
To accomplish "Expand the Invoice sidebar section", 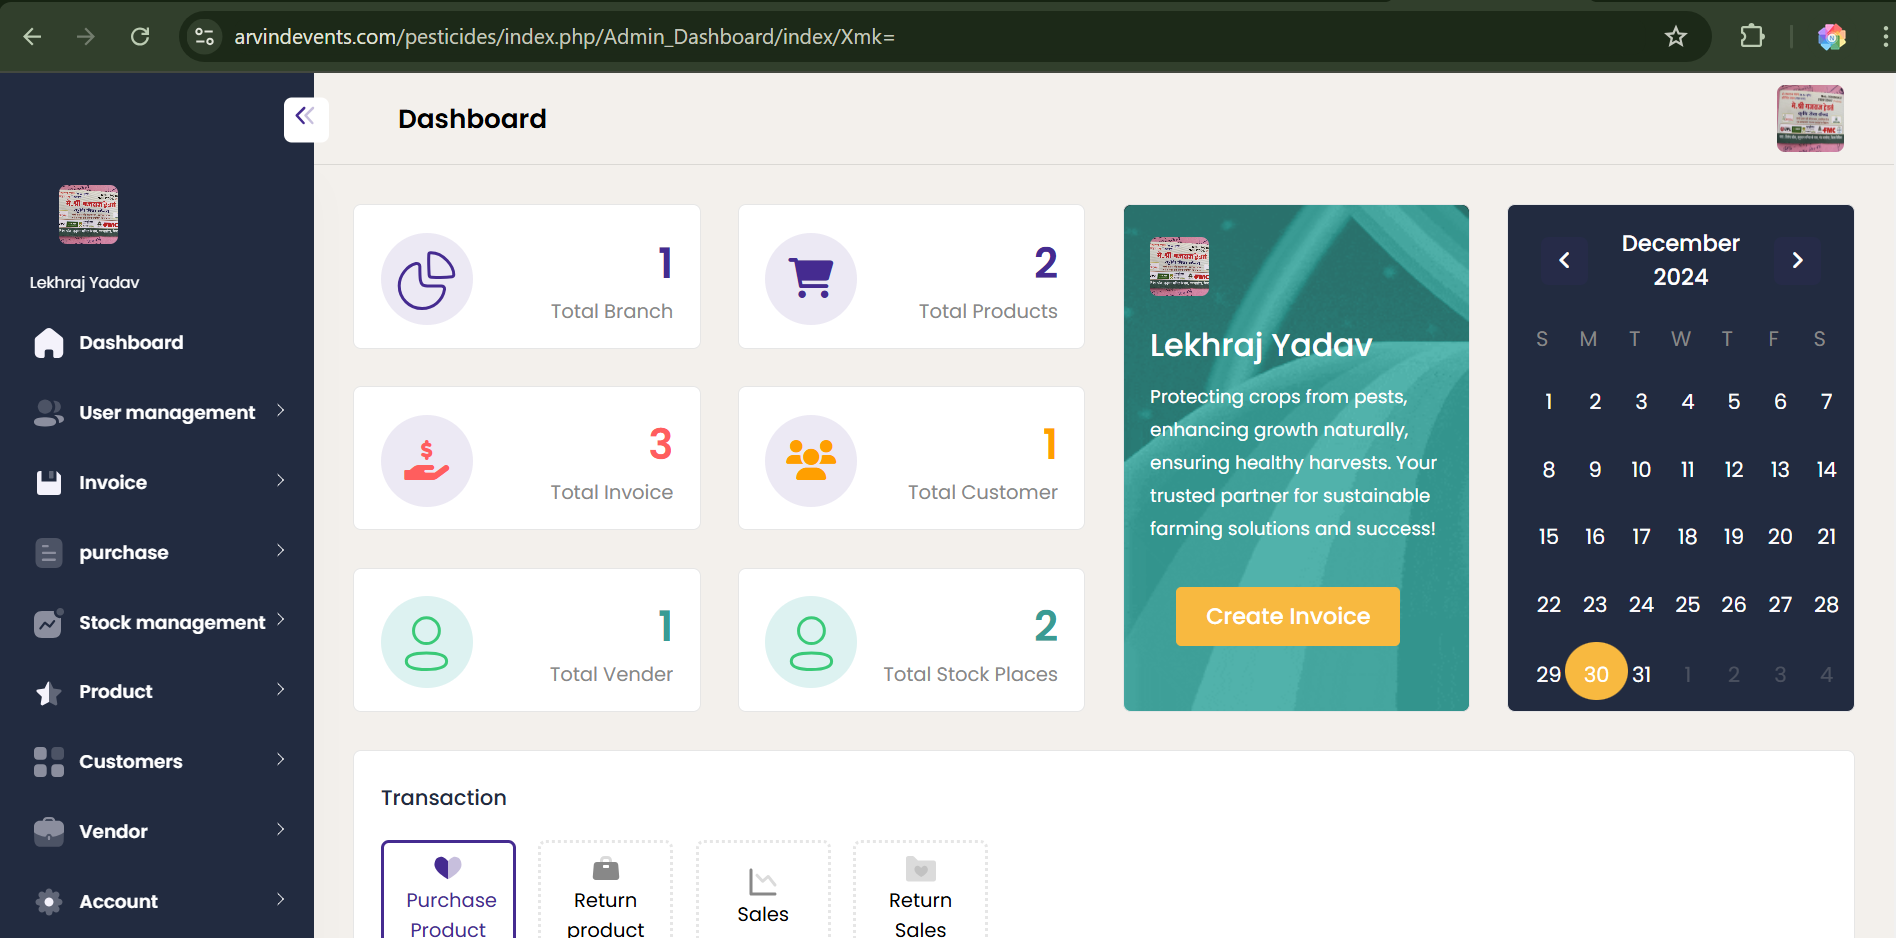I will tap(160, 482).
